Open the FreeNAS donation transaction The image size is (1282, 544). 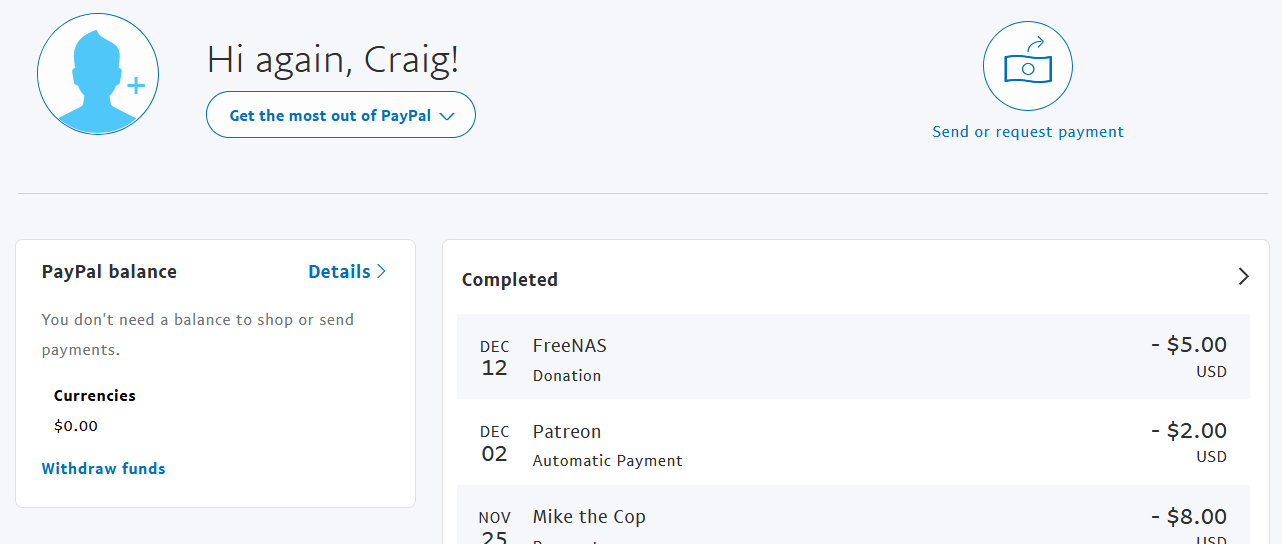pos(853,357)
